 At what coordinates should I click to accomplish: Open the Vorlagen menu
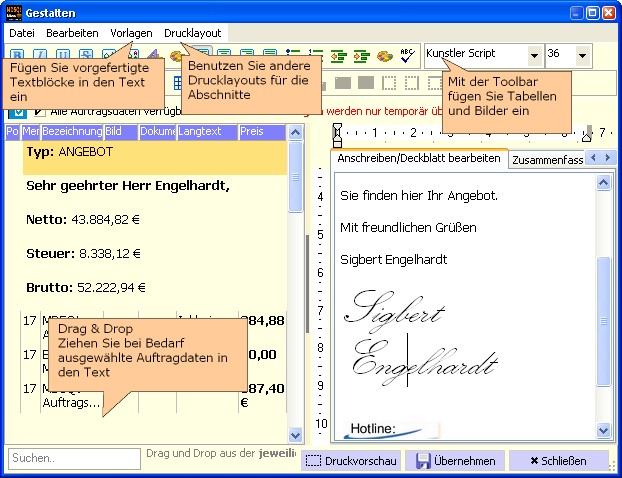[x=132, y=33]
